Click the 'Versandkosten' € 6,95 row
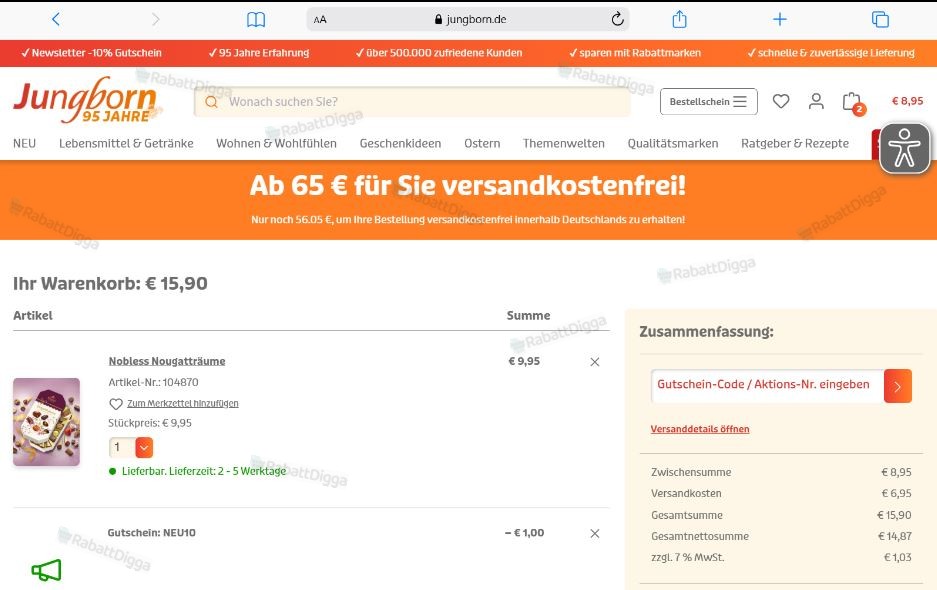The width and height of the screenshot is (937, 590). [x=781, y=494]
